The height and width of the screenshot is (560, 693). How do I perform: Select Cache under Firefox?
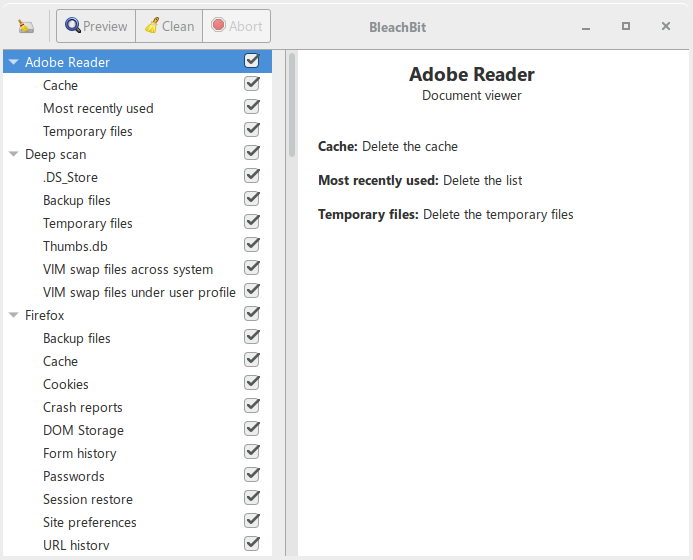coord(137,360)
